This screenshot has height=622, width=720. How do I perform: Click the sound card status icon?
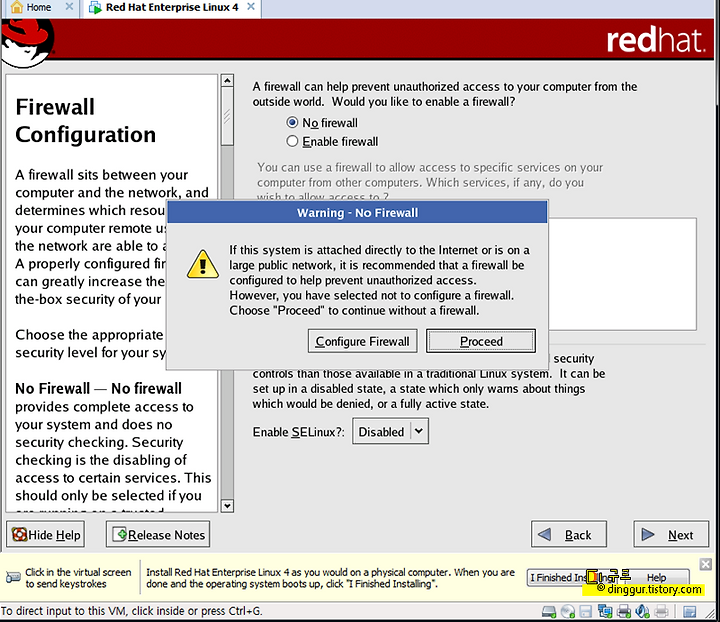(x=642, y=611)
